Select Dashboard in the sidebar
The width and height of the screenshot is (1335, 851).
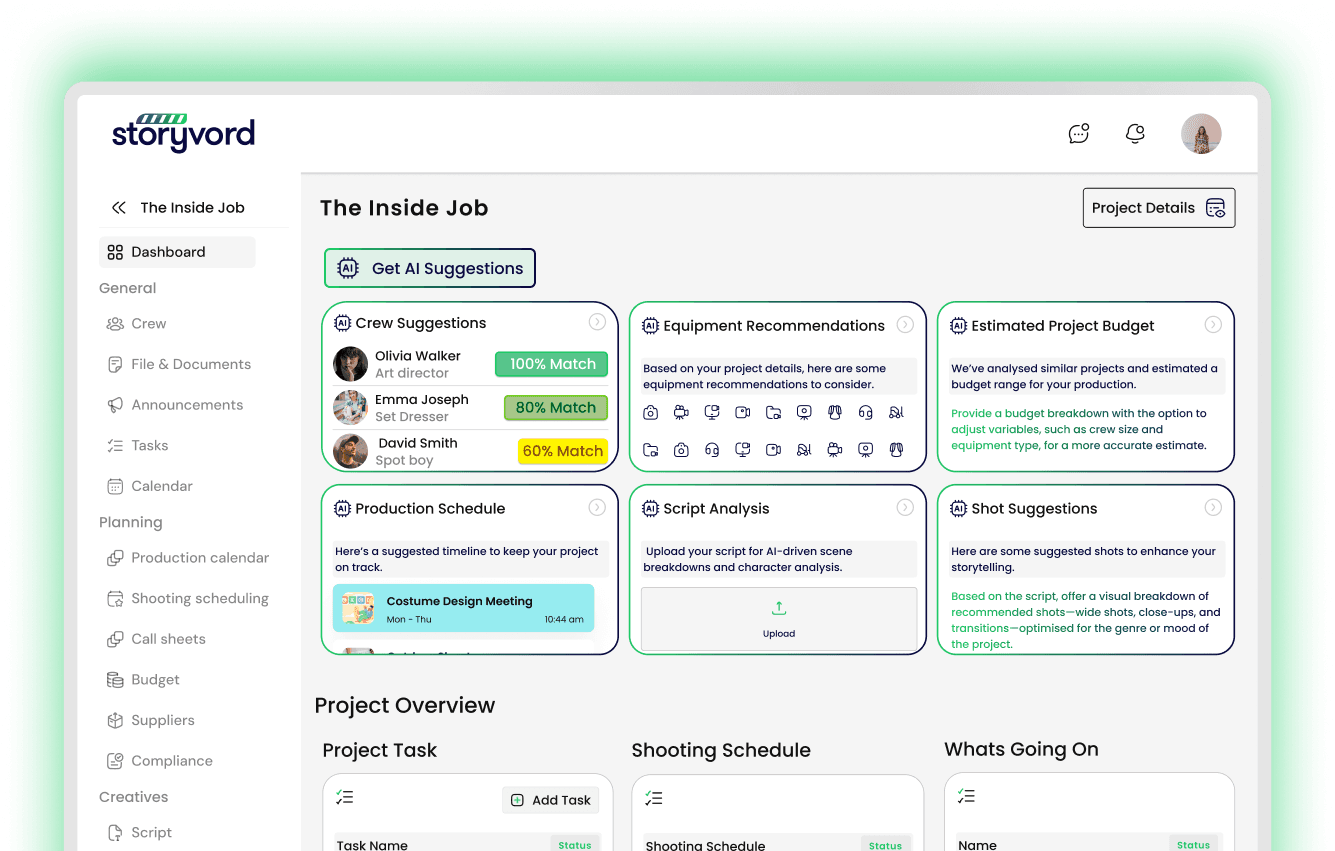167,252
